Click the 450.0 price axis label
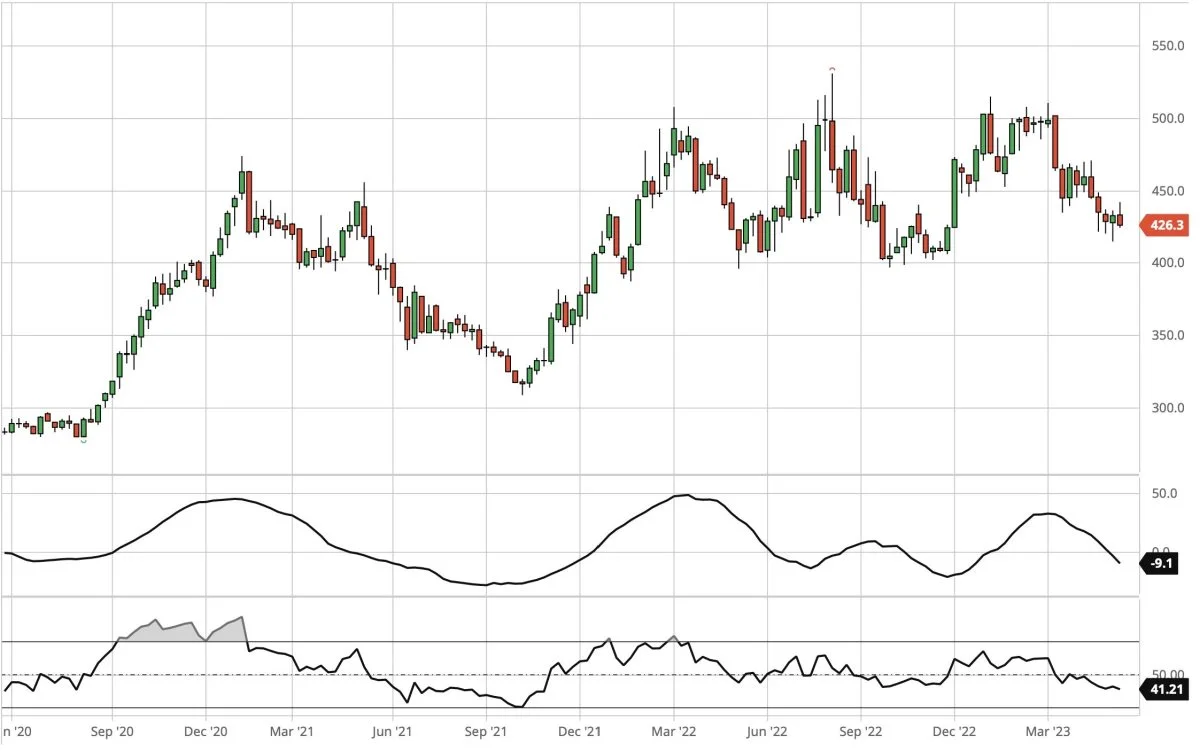Image resolution: width=1200 pixels, height=751 pixels. pyautogui.click(x=1166, y=191)
